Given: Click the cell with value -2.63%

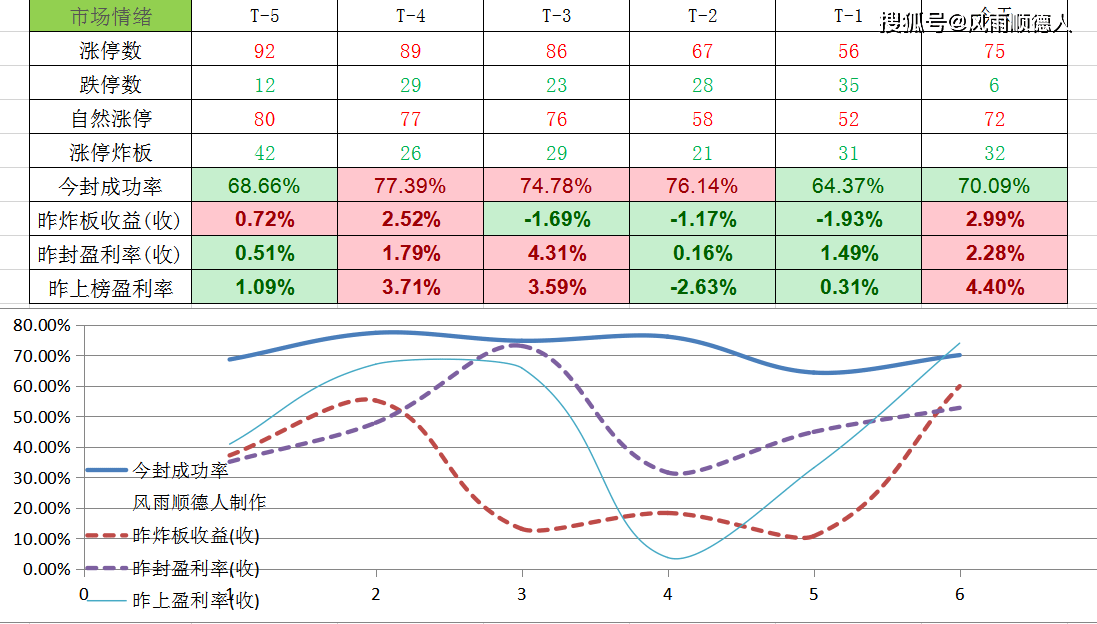Looking at the screenshot, I should coord(703,288).
